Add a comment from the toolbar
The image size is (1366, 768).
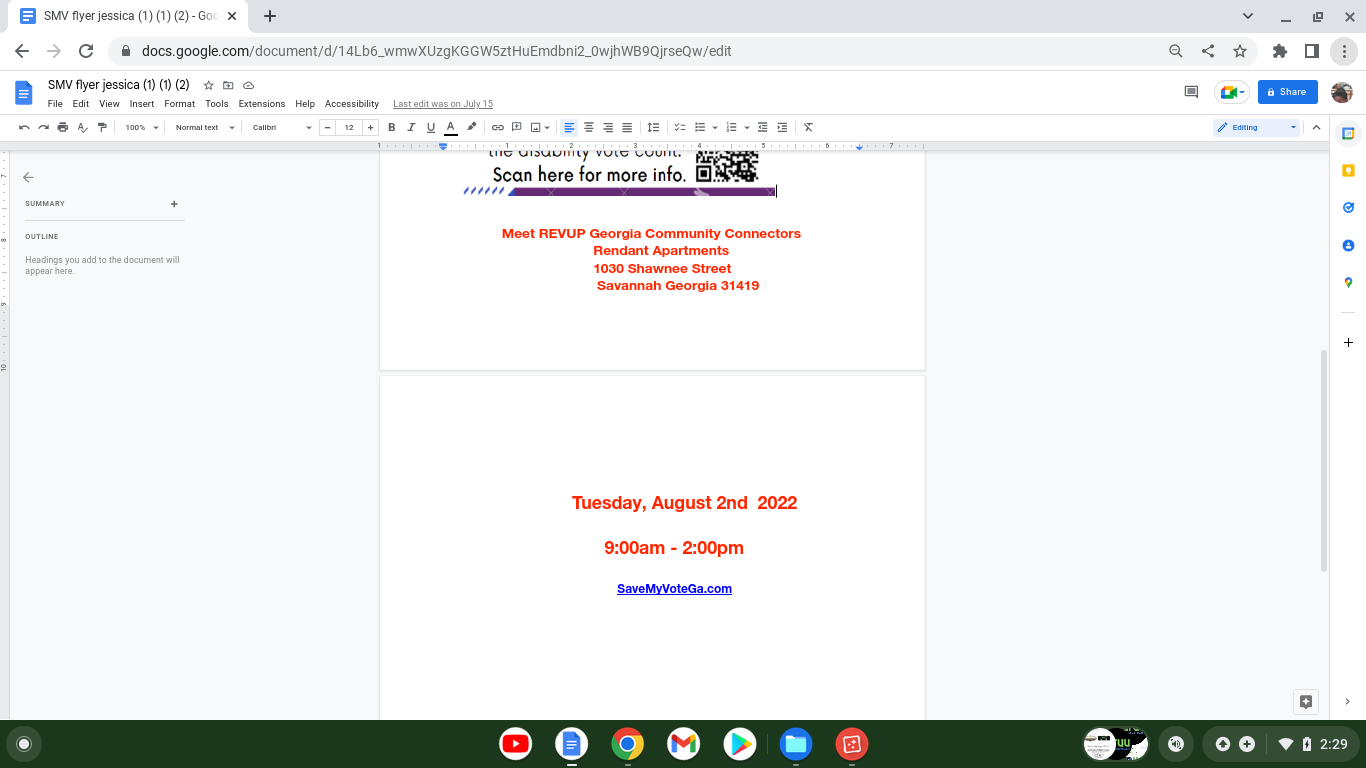coord(517,127)
